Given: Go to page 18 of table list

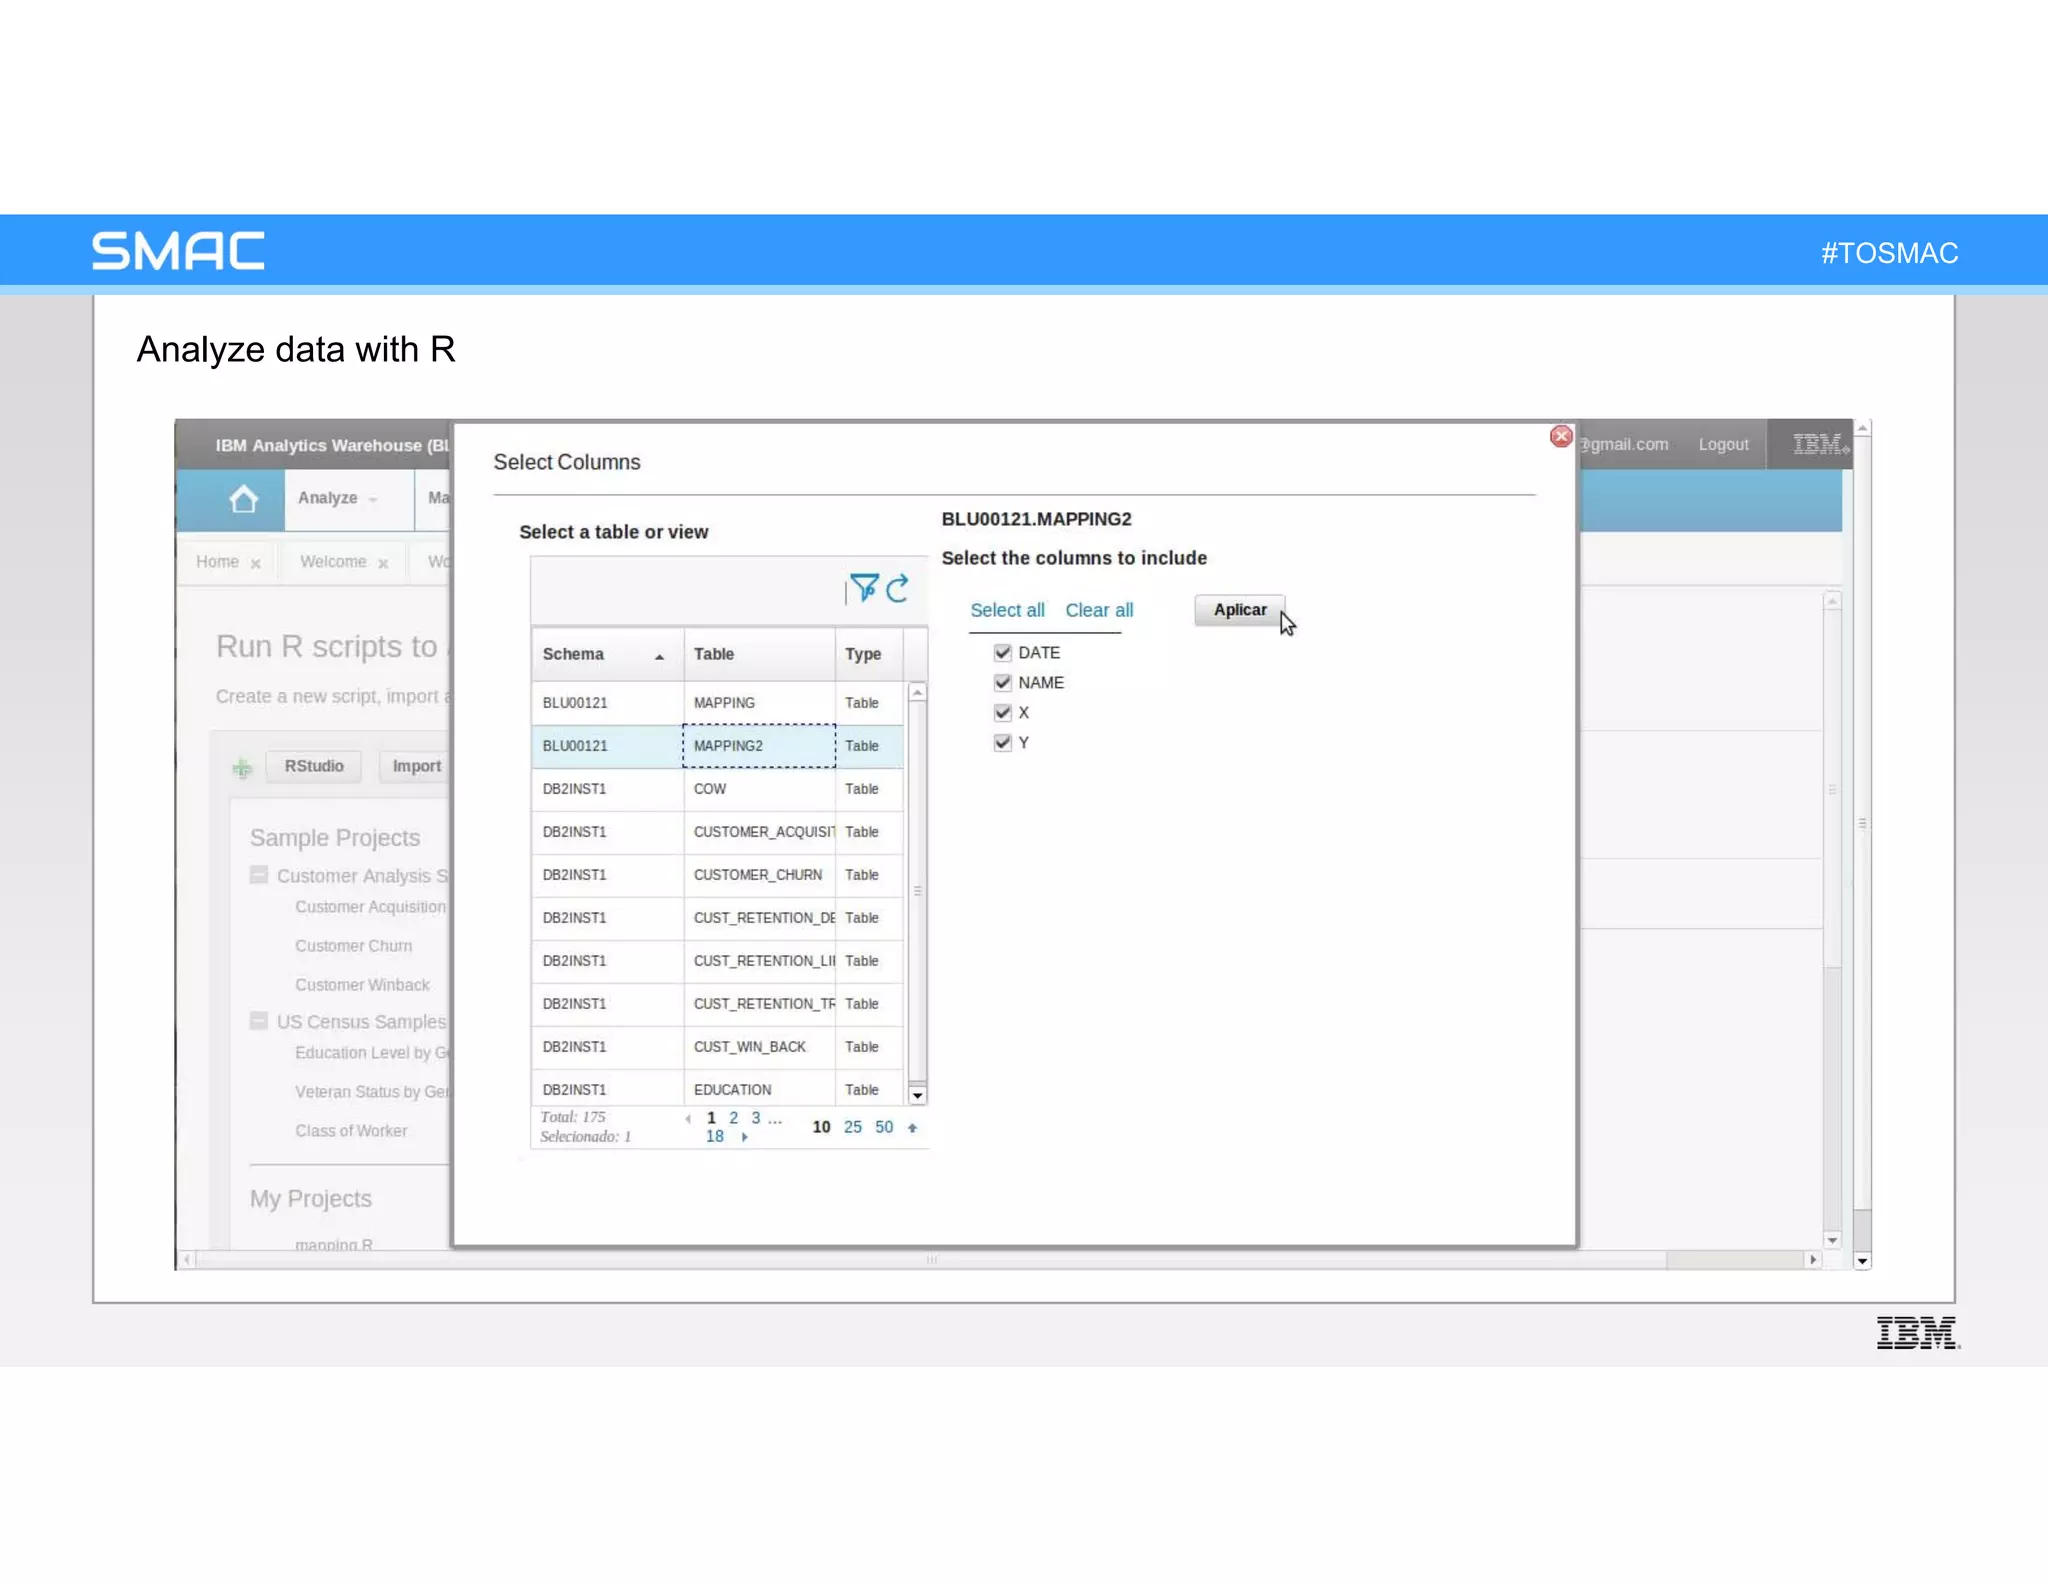Looking at the screenshot, I should click(714, 1137).
